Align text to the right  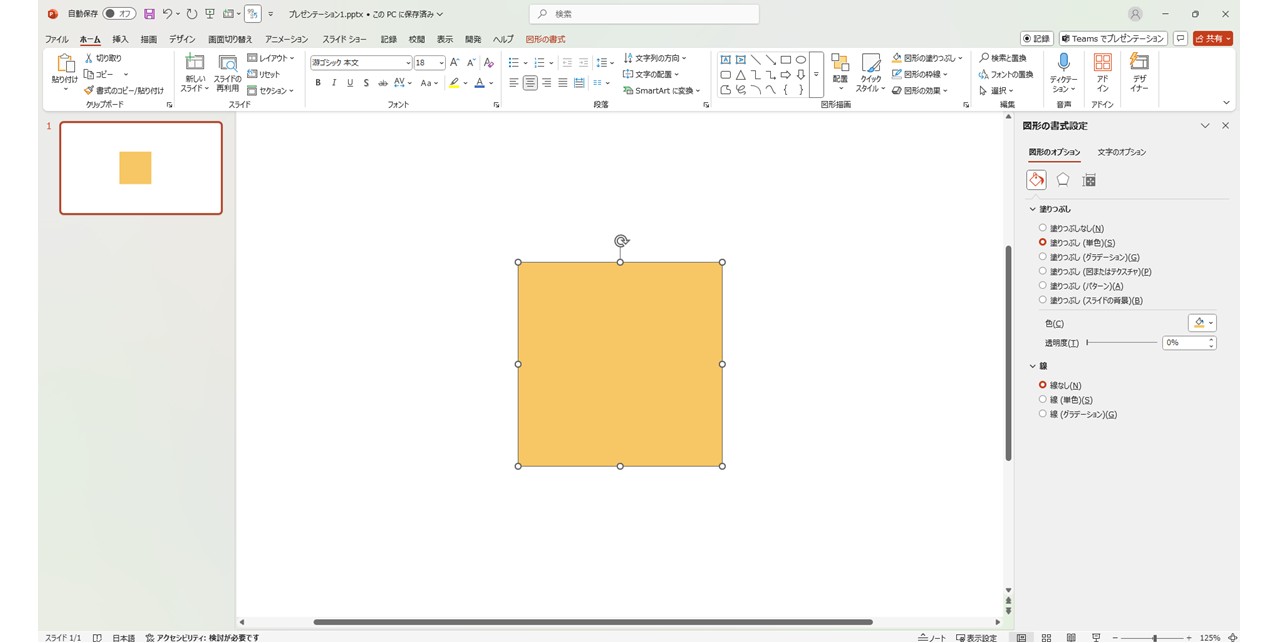pyautogui.click(x=546, y=83)
